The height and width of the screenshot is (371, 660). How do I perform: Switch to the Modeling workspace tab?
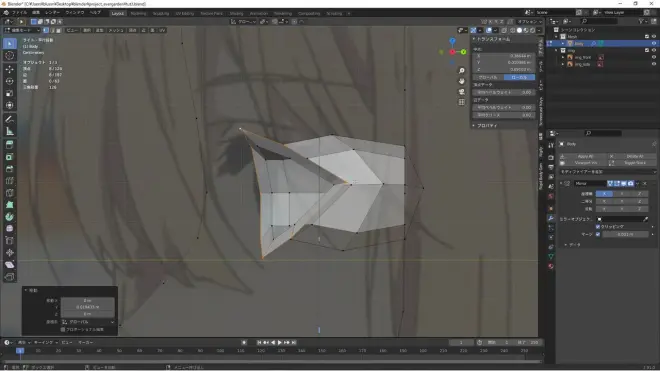click(x=138, y=13)
